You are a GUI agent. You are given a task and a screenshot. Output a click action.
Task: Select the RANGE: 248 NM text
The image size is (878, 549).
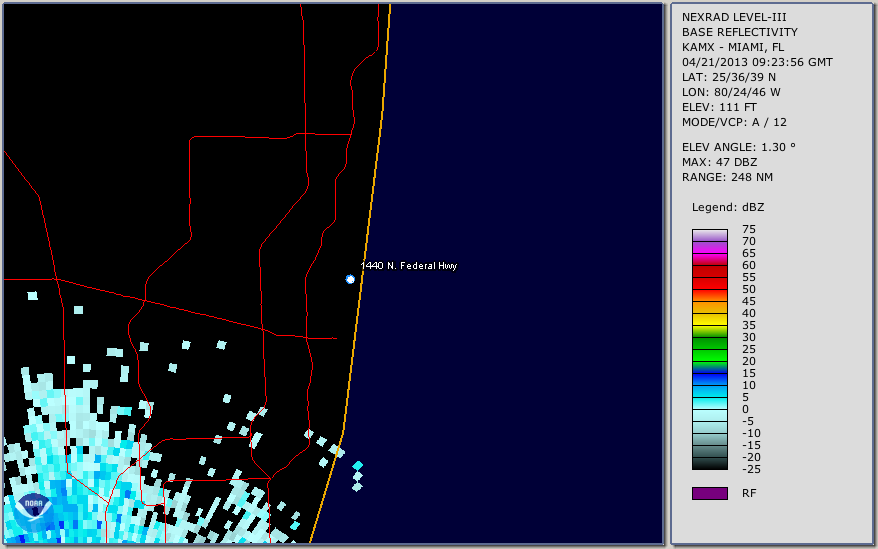pyautogui.click(x=727, y=177)
